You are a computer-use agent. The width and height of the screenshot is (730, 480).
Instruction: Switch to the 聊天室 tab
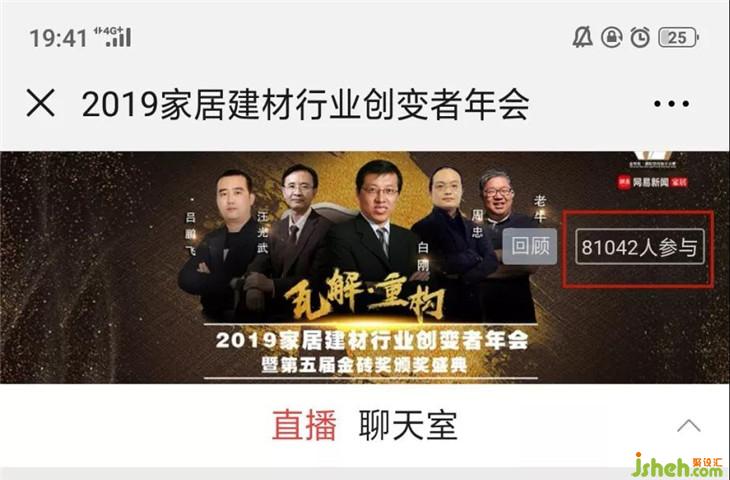408,425
